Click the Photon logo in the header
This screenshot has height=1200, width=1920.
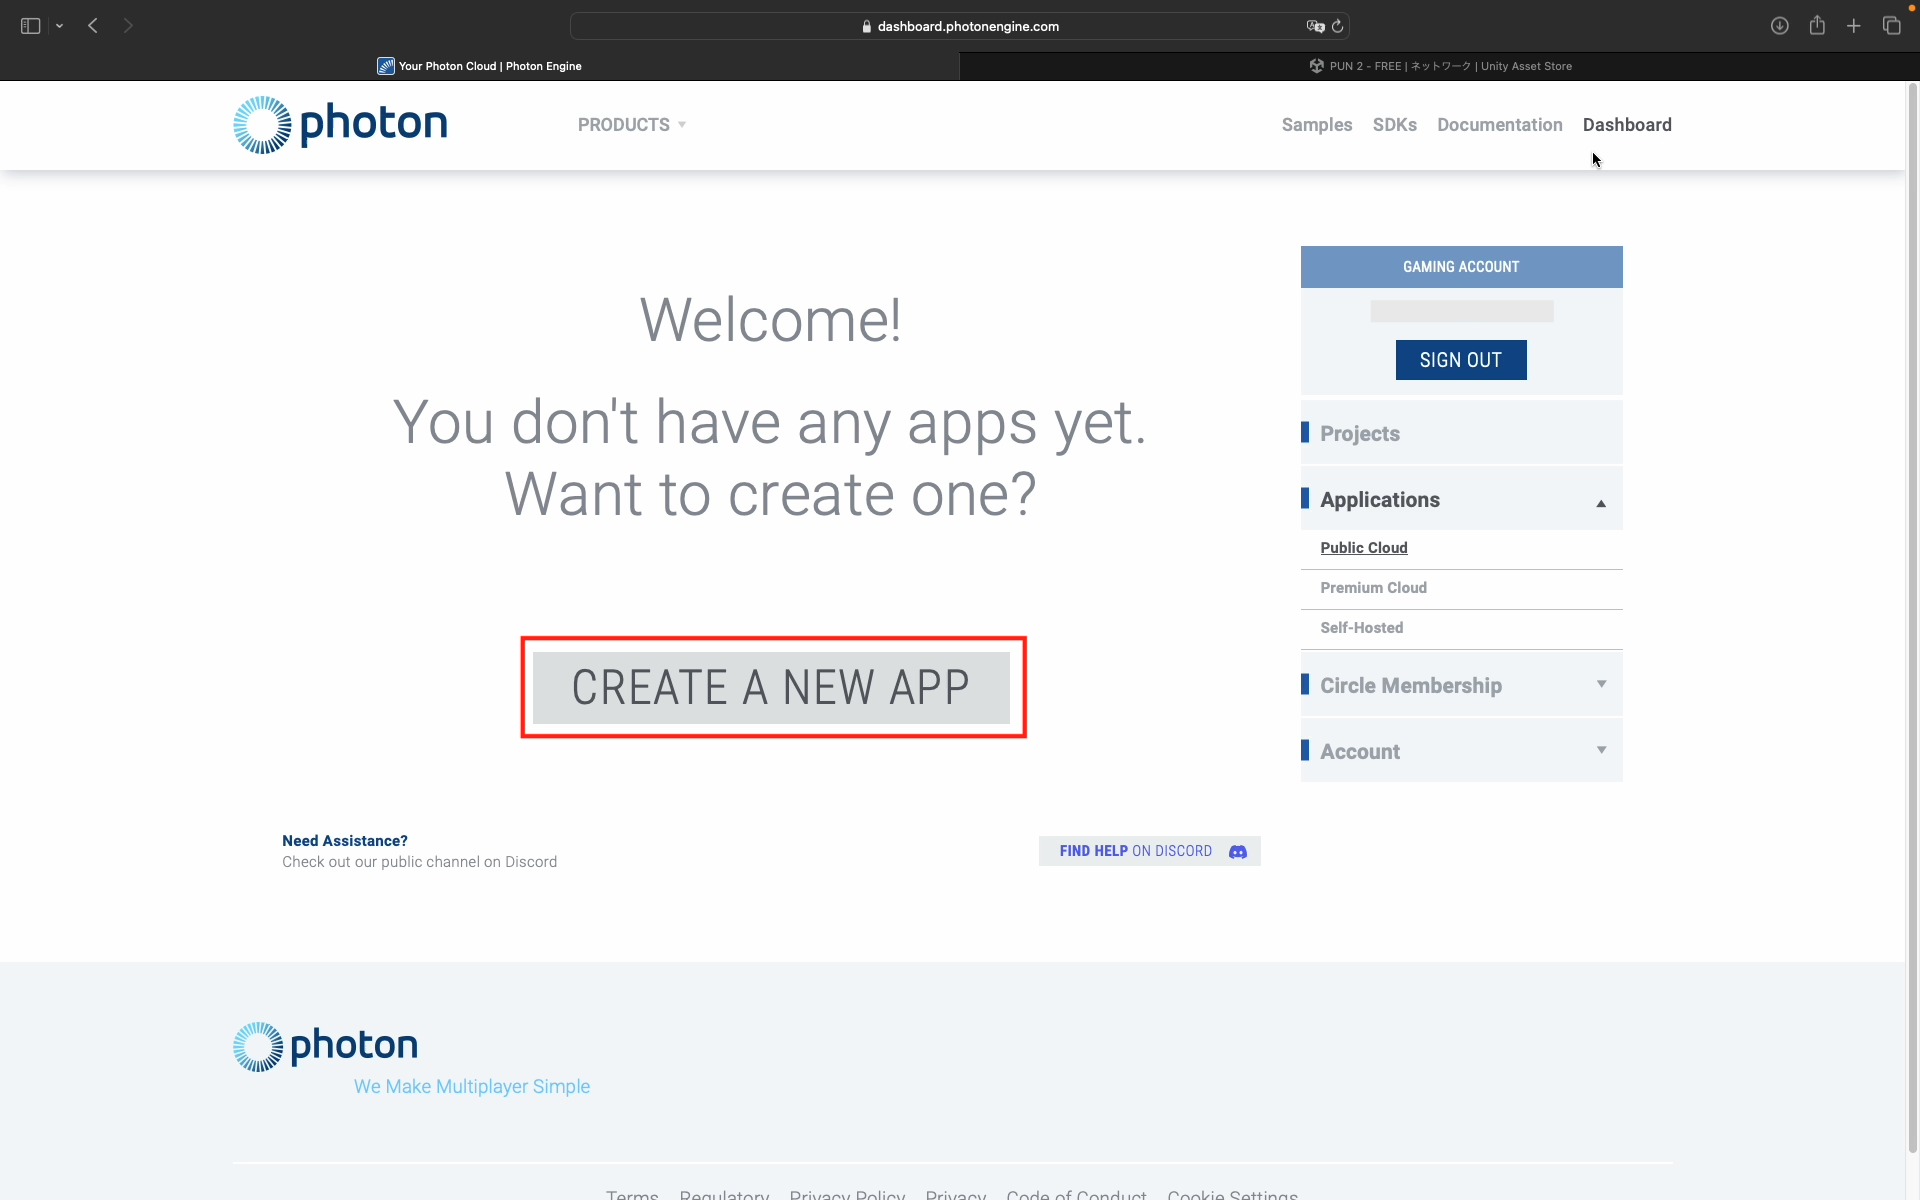click(340, 125)
